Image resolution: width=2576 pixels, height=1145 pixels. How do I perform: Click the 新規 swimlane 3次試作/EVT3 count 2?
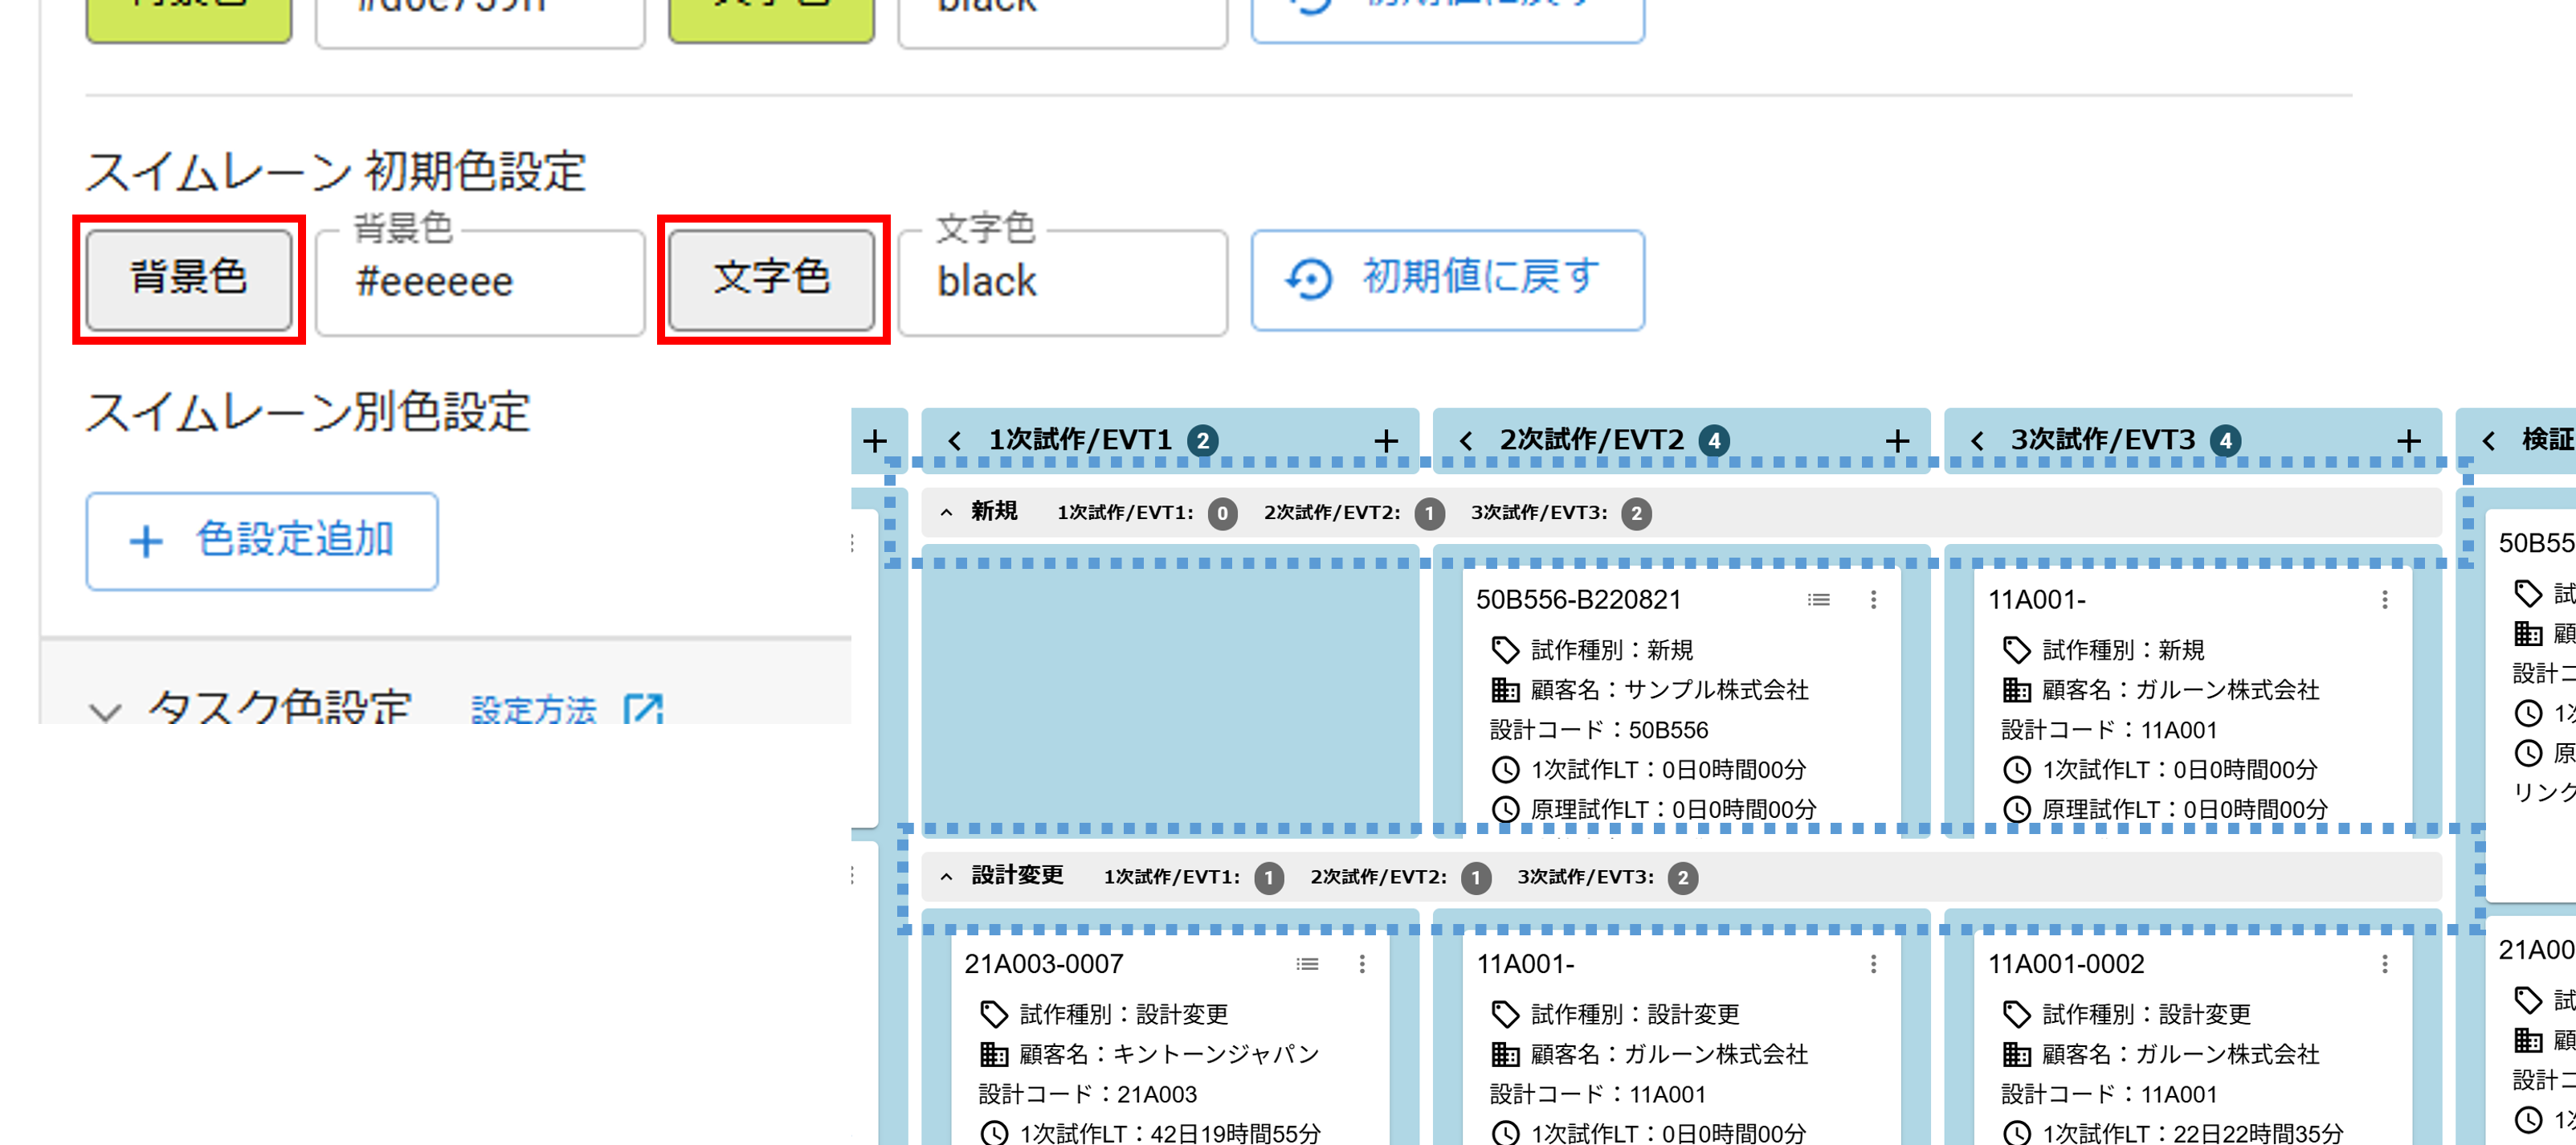[1637, 514]
